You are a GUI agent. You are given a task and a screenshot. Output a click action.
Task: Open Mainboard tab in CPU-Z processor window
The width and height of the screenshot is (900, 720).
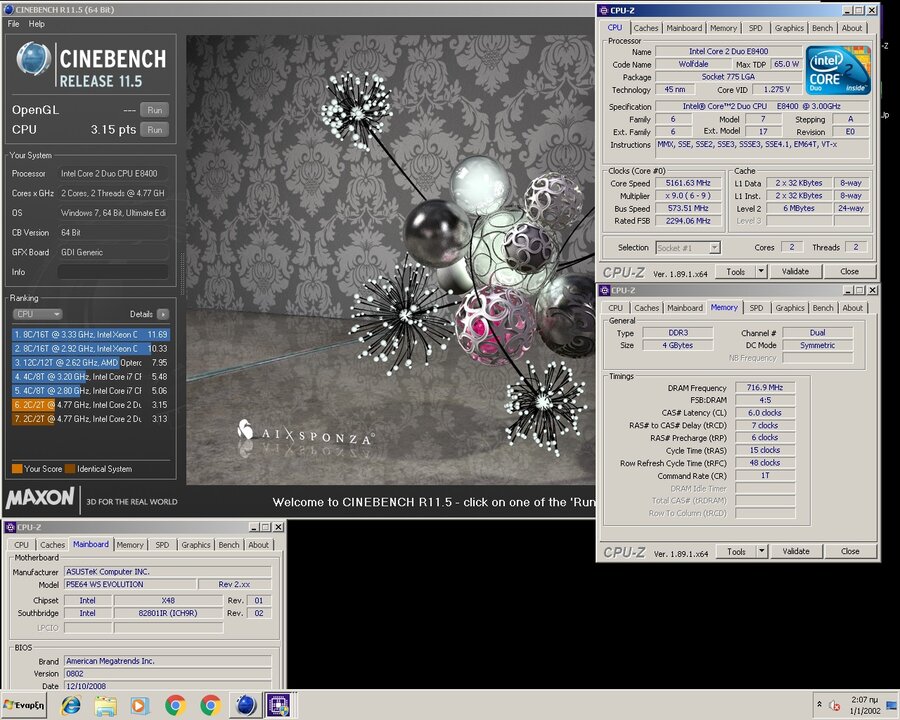[684, 28]
